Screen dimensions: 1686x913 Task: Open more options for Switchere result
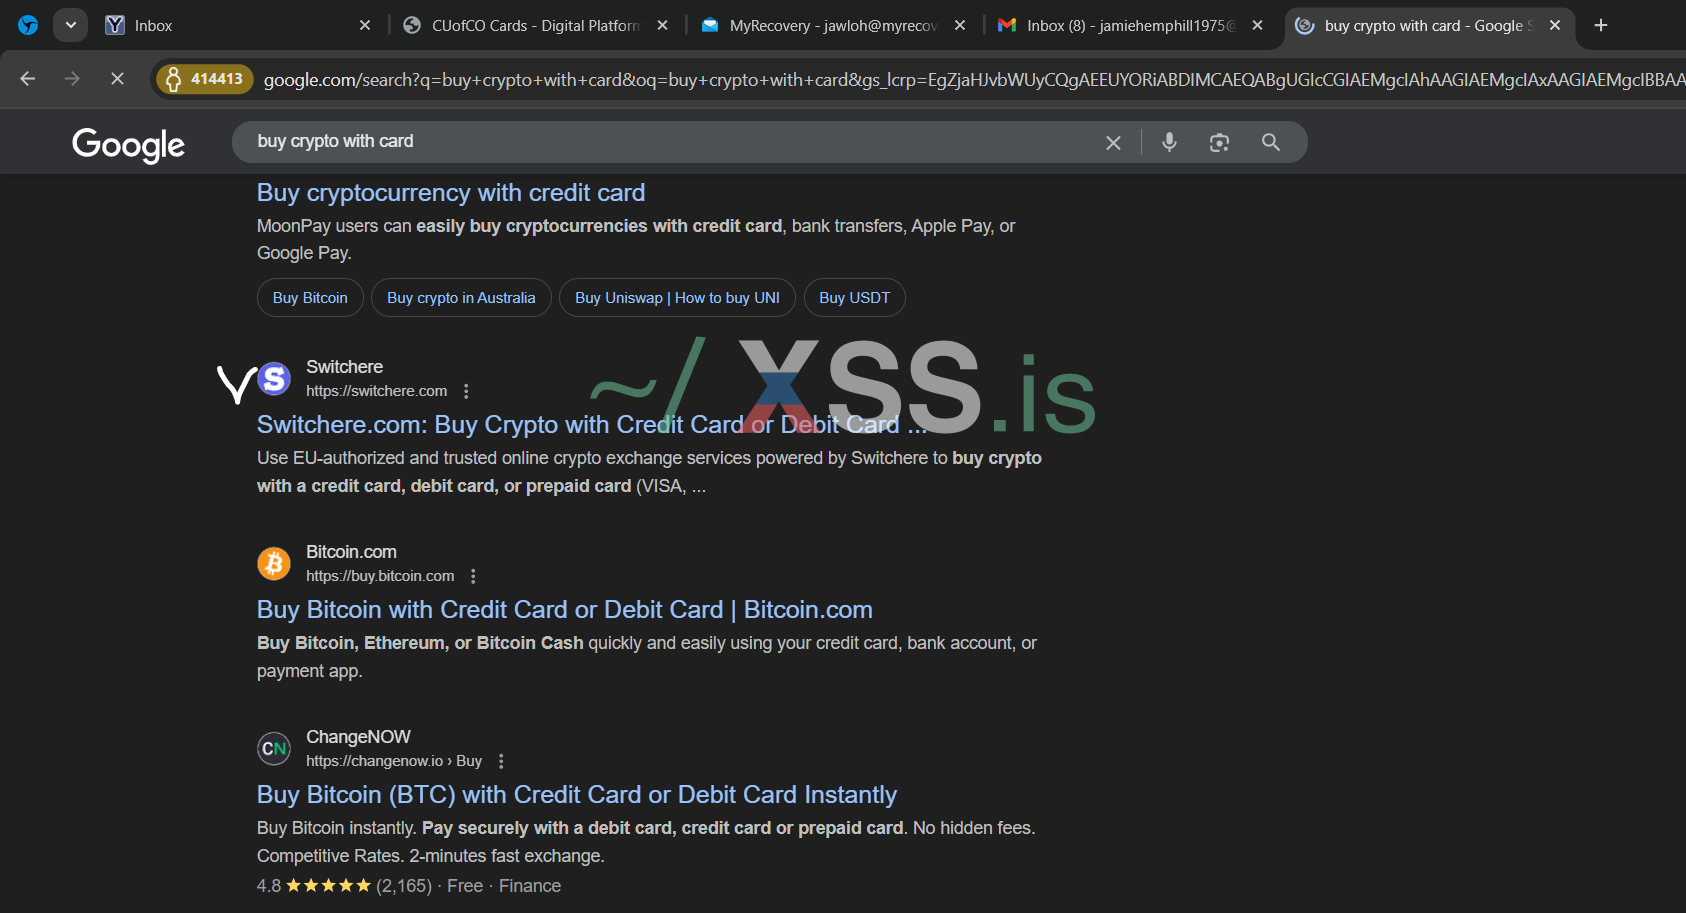(x=466, y=391)
